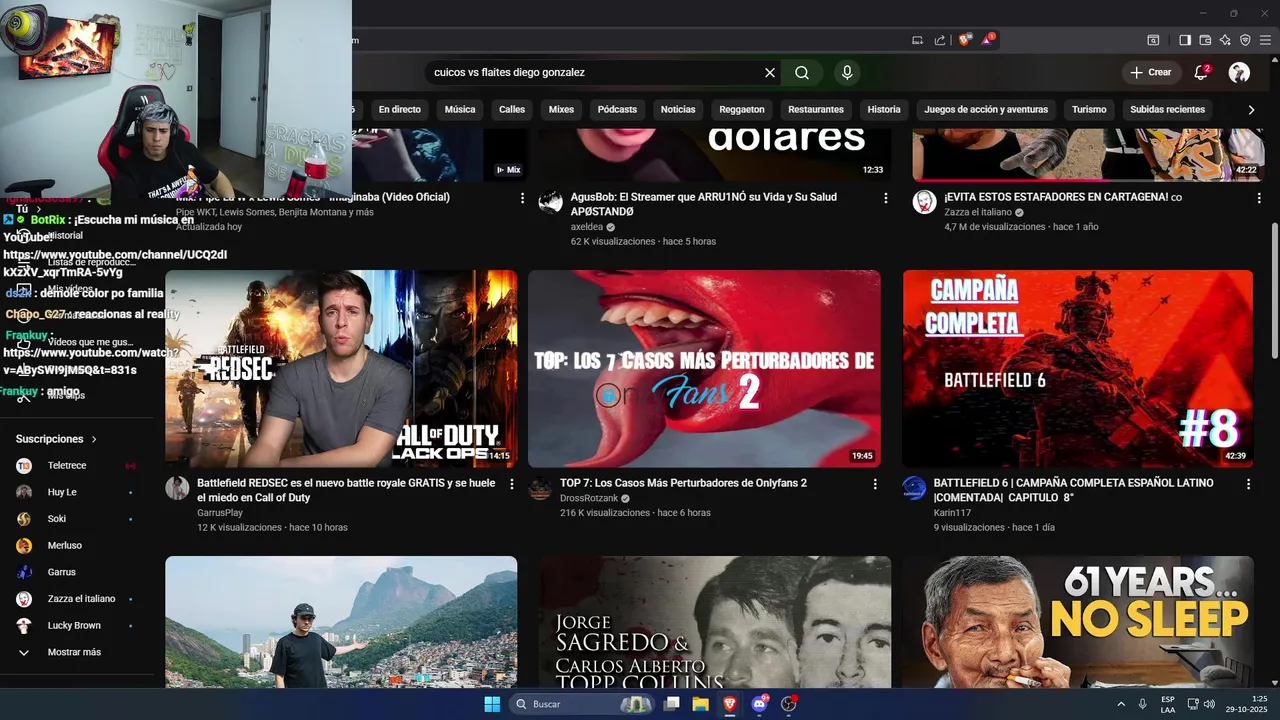The width and height of the screenshot is (1280, 720).
Task: Go to the Karin117 channel link
Action: coord(952,513)
